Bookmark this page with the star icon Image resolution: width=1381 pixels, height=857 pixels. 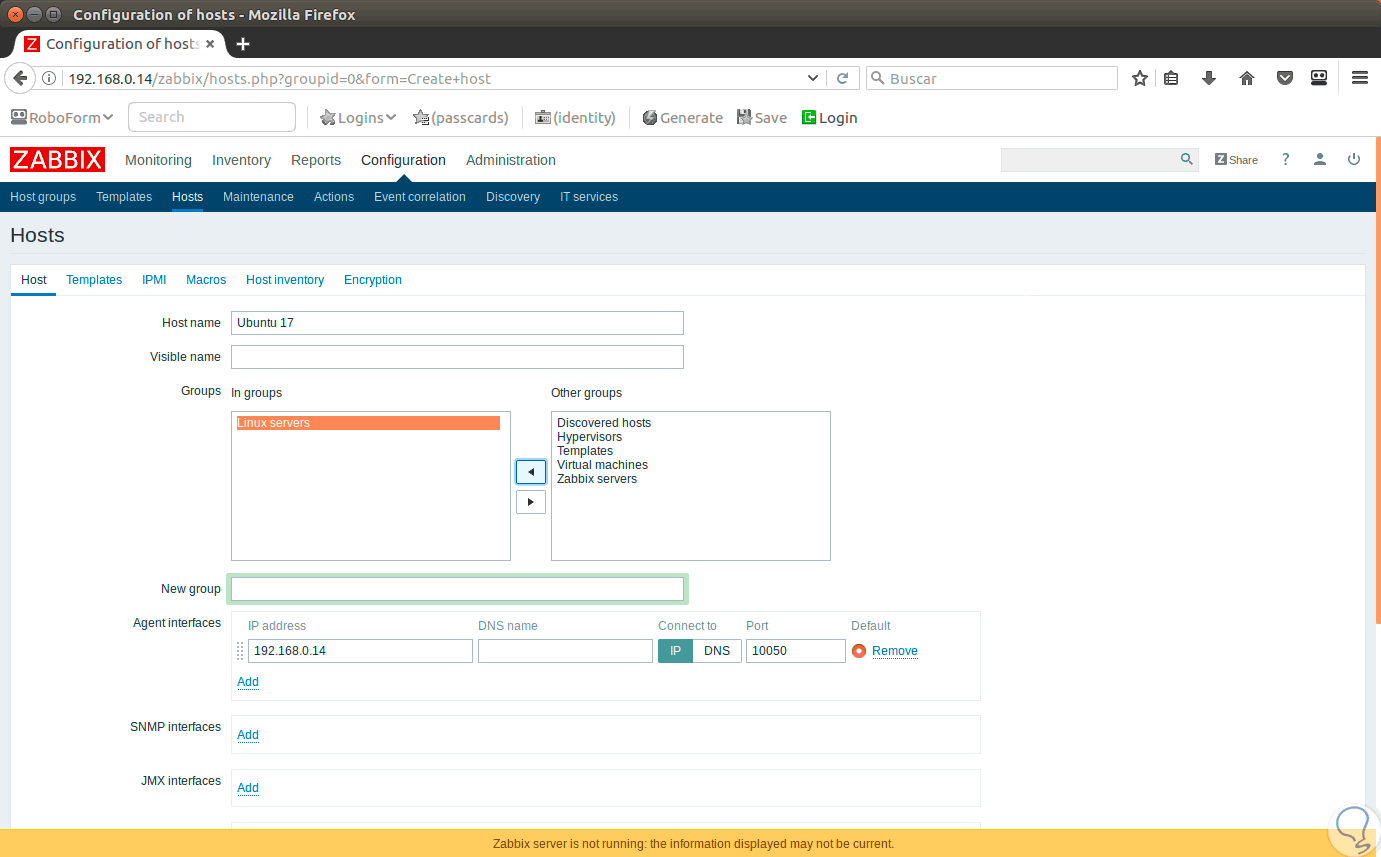pos(1139,78)
